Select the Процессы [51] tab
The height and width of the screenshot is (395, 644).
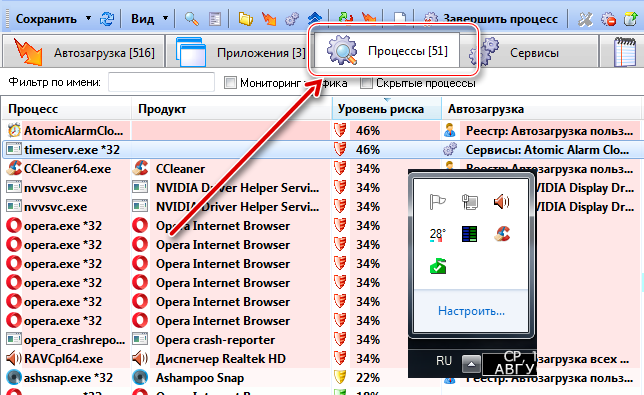[387, 51]
